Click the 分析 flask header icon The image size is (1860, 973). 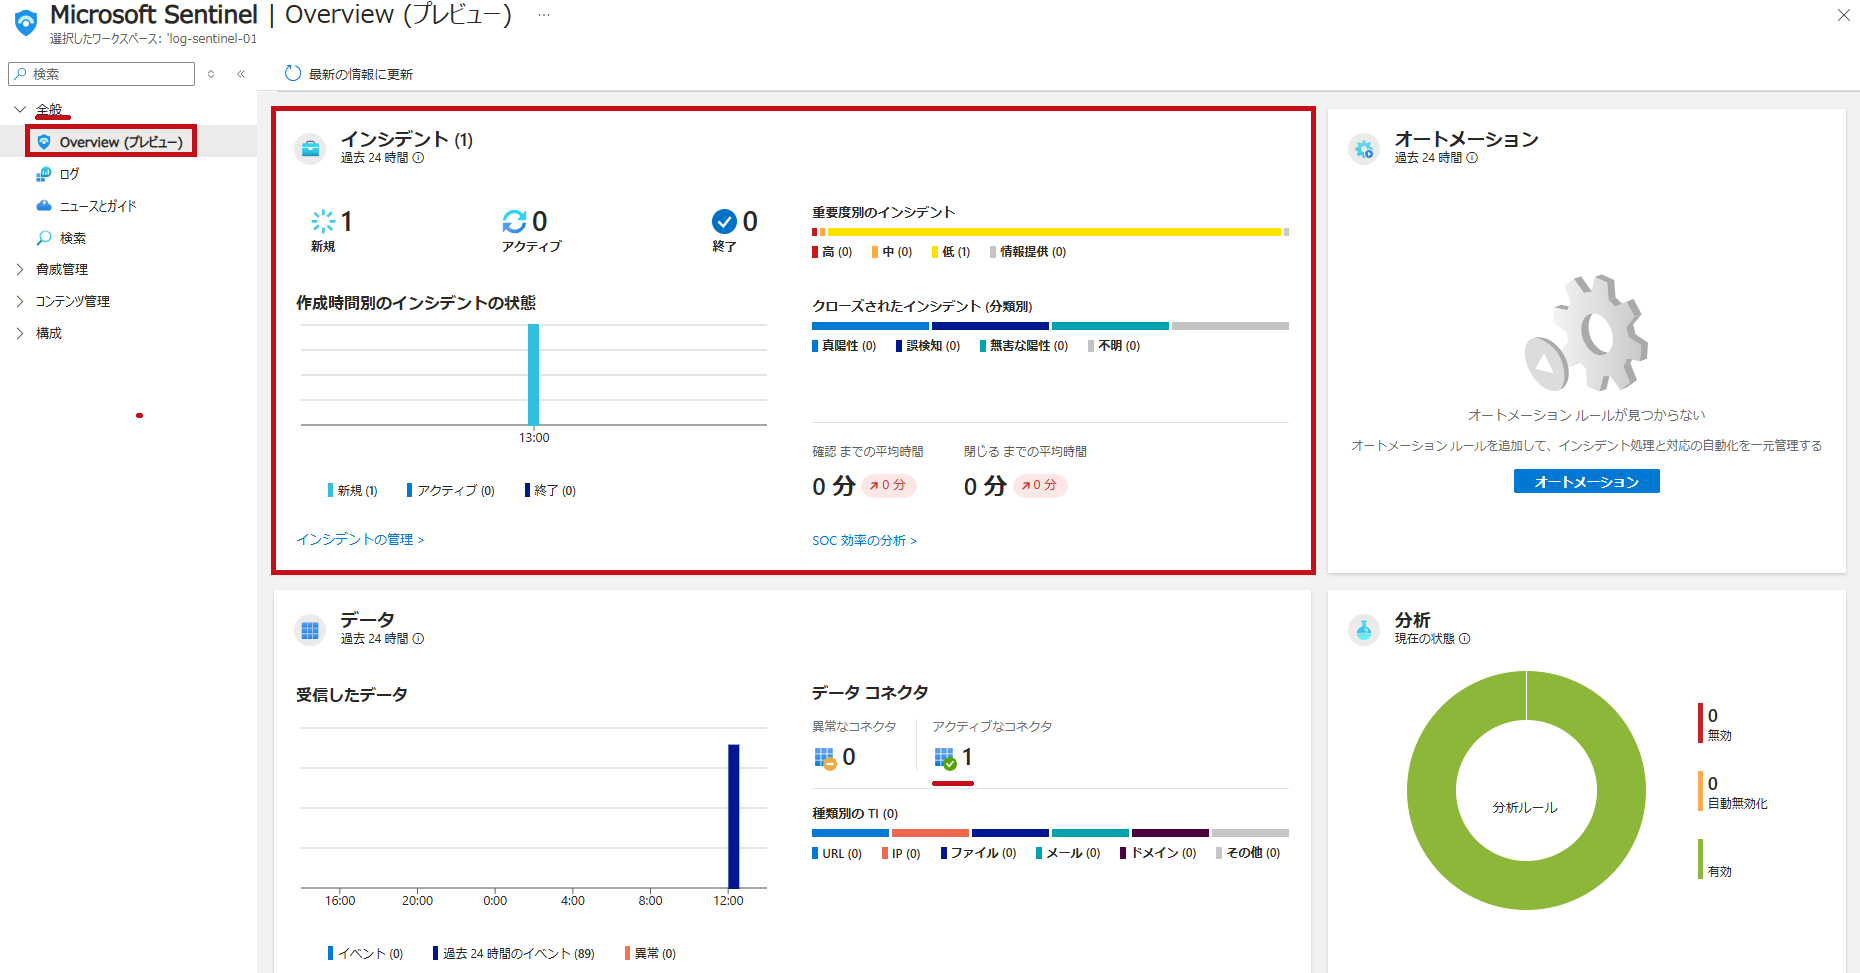pyautogui.click(x=1364, y=630)
